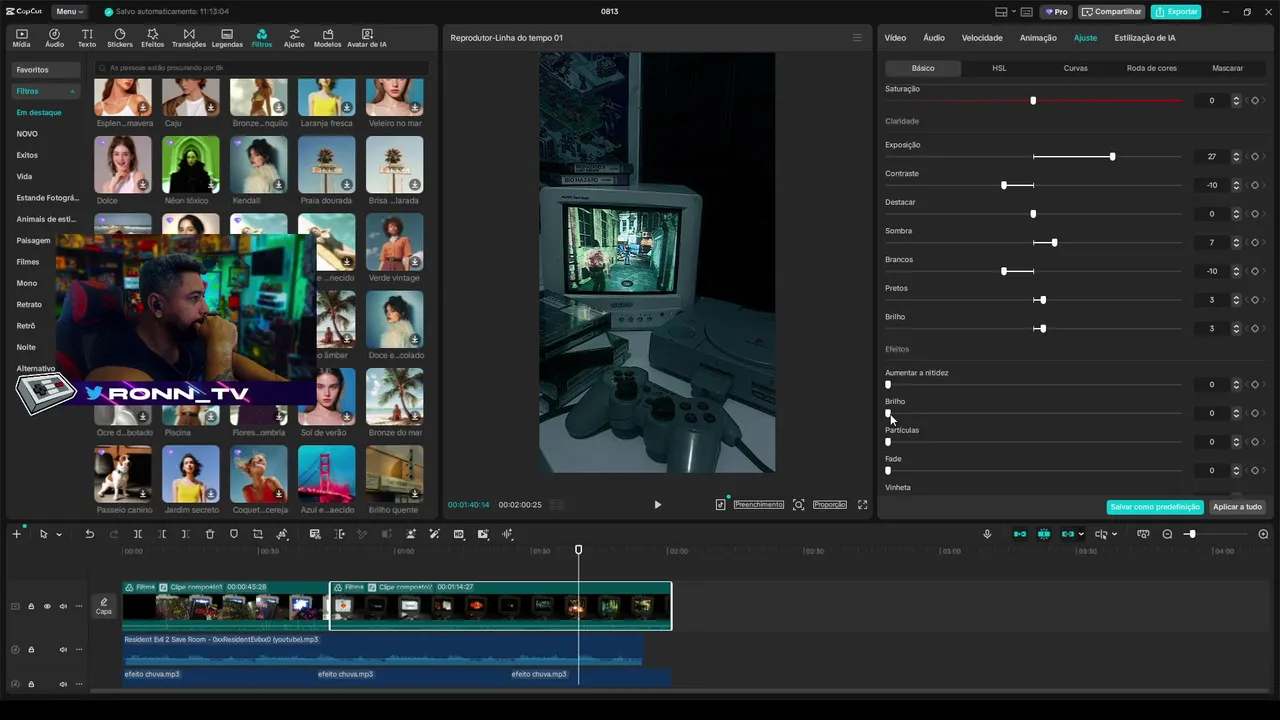Collapse the Filtros category list
Image resolution: width=1280 pixels, height=720 pixels.
pyautogui.click(x=72, y=91)
